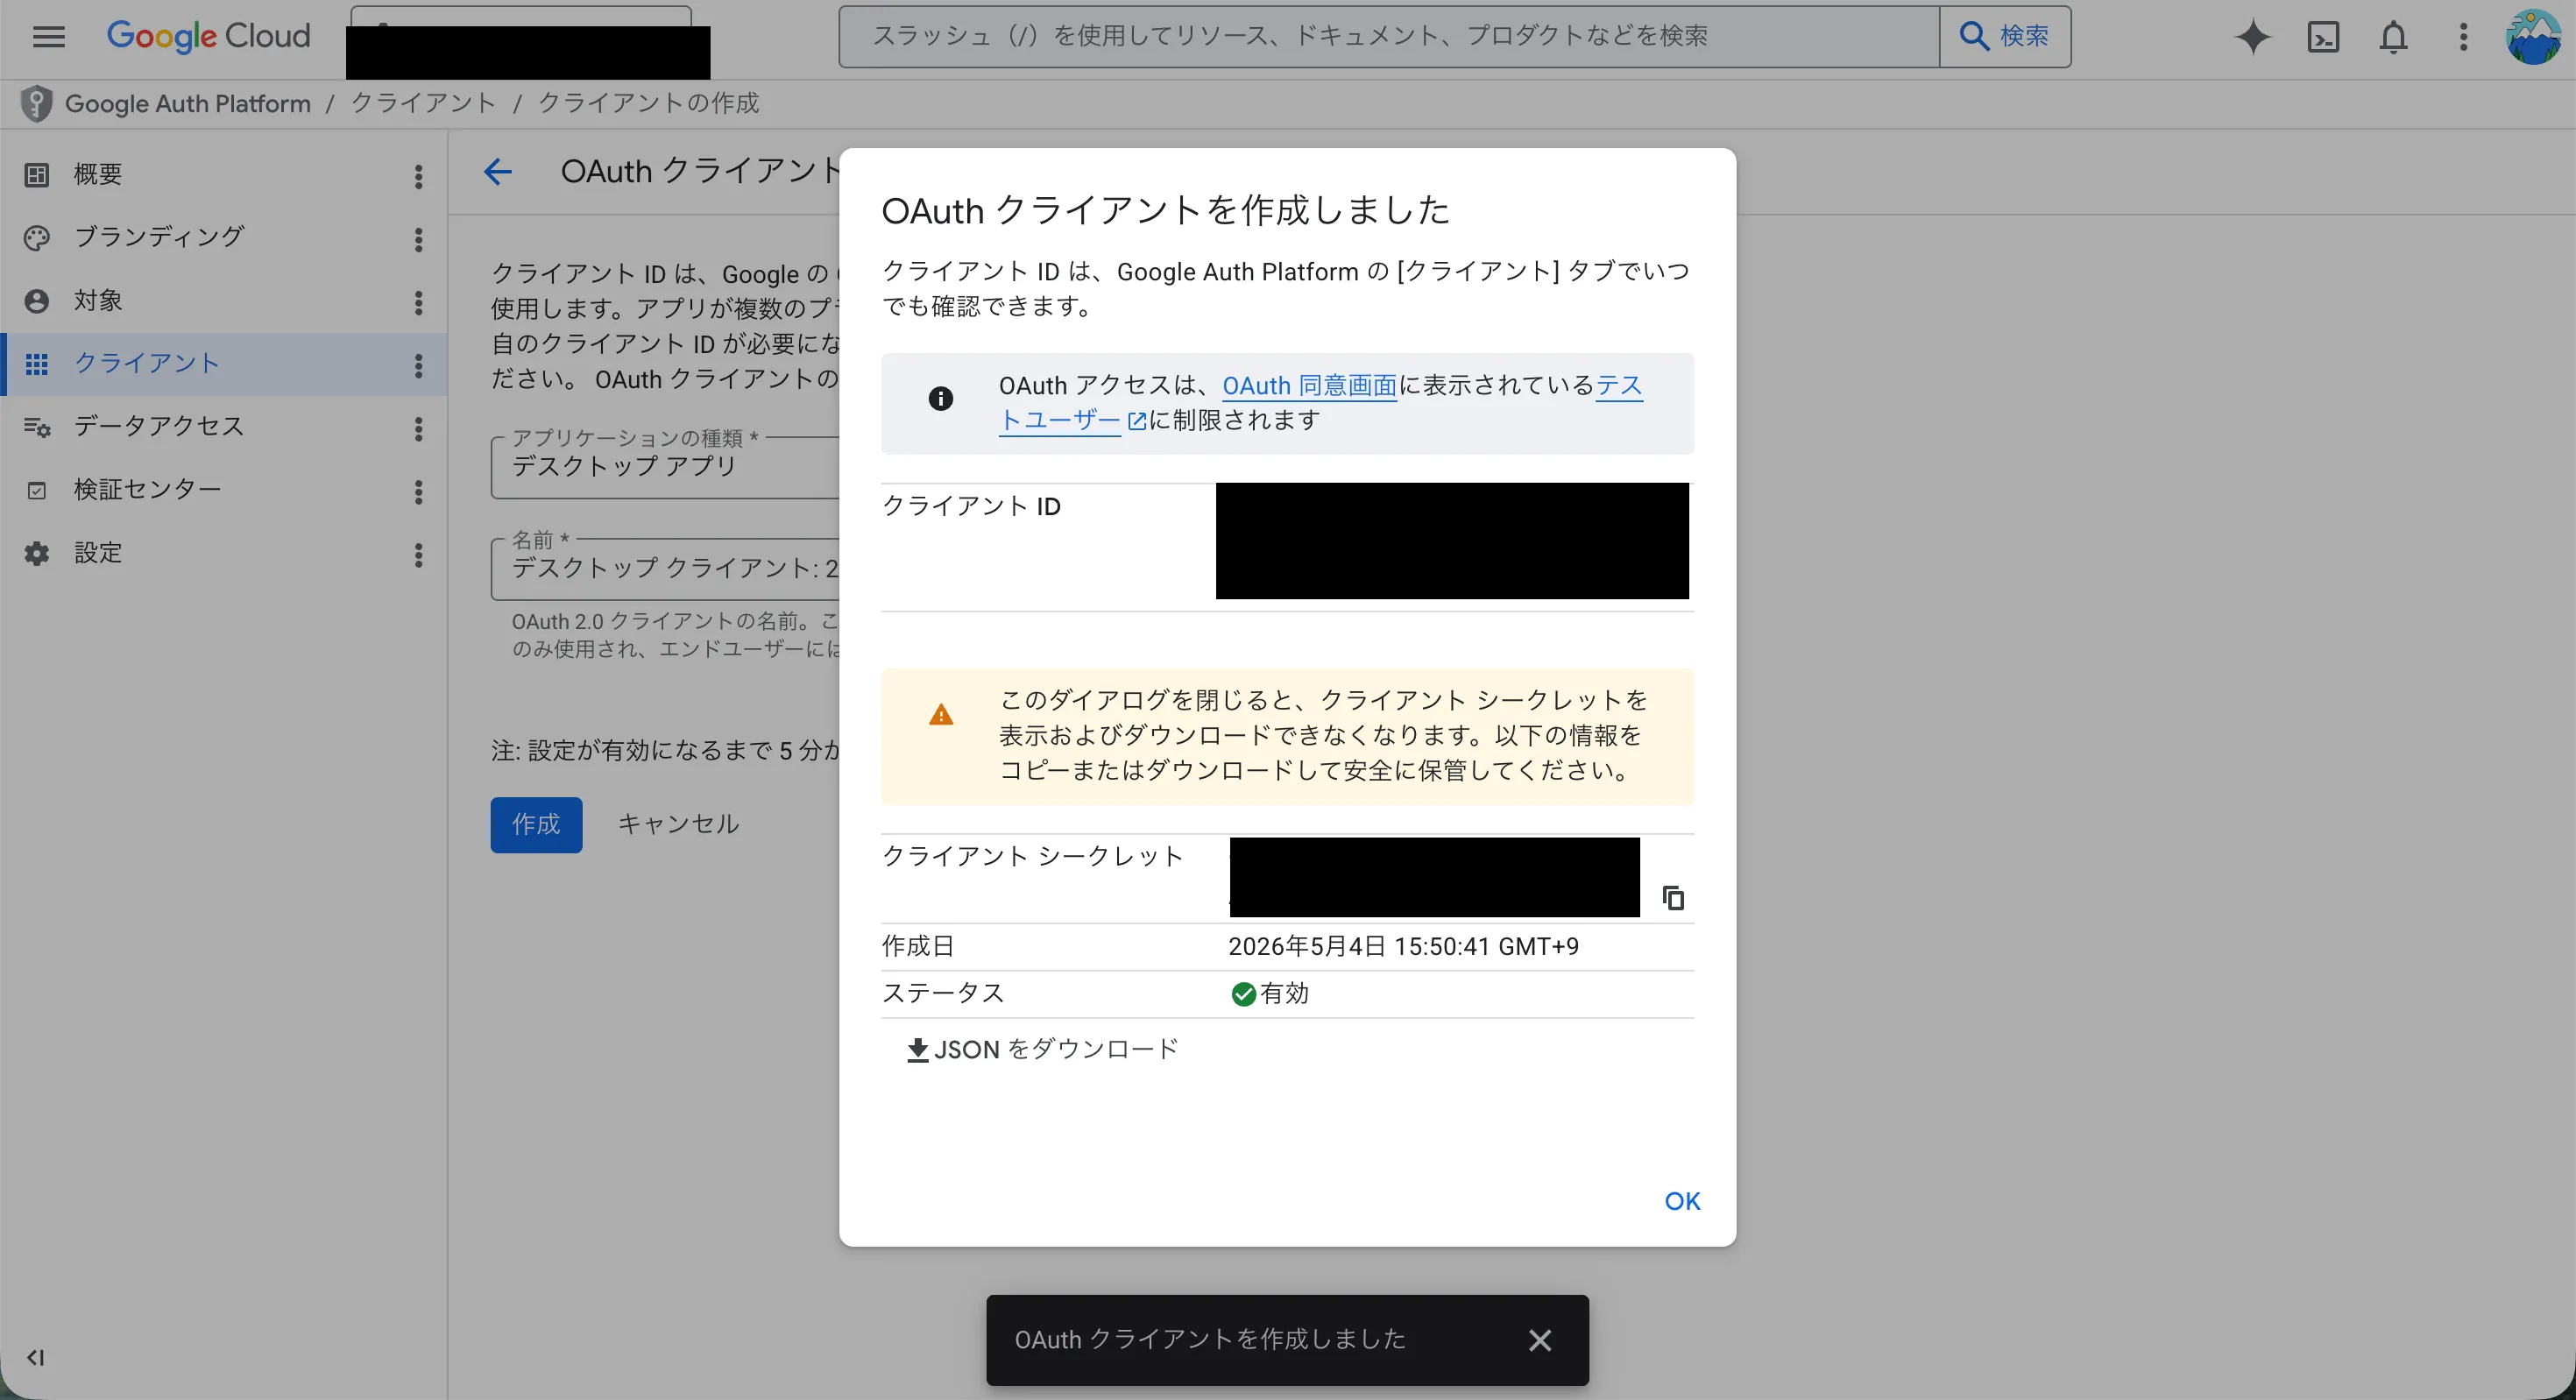Open the OAuth 同意画面 link in dialog
Viewport: 2576px width, 1400px height.
(x=1309, y=386)
